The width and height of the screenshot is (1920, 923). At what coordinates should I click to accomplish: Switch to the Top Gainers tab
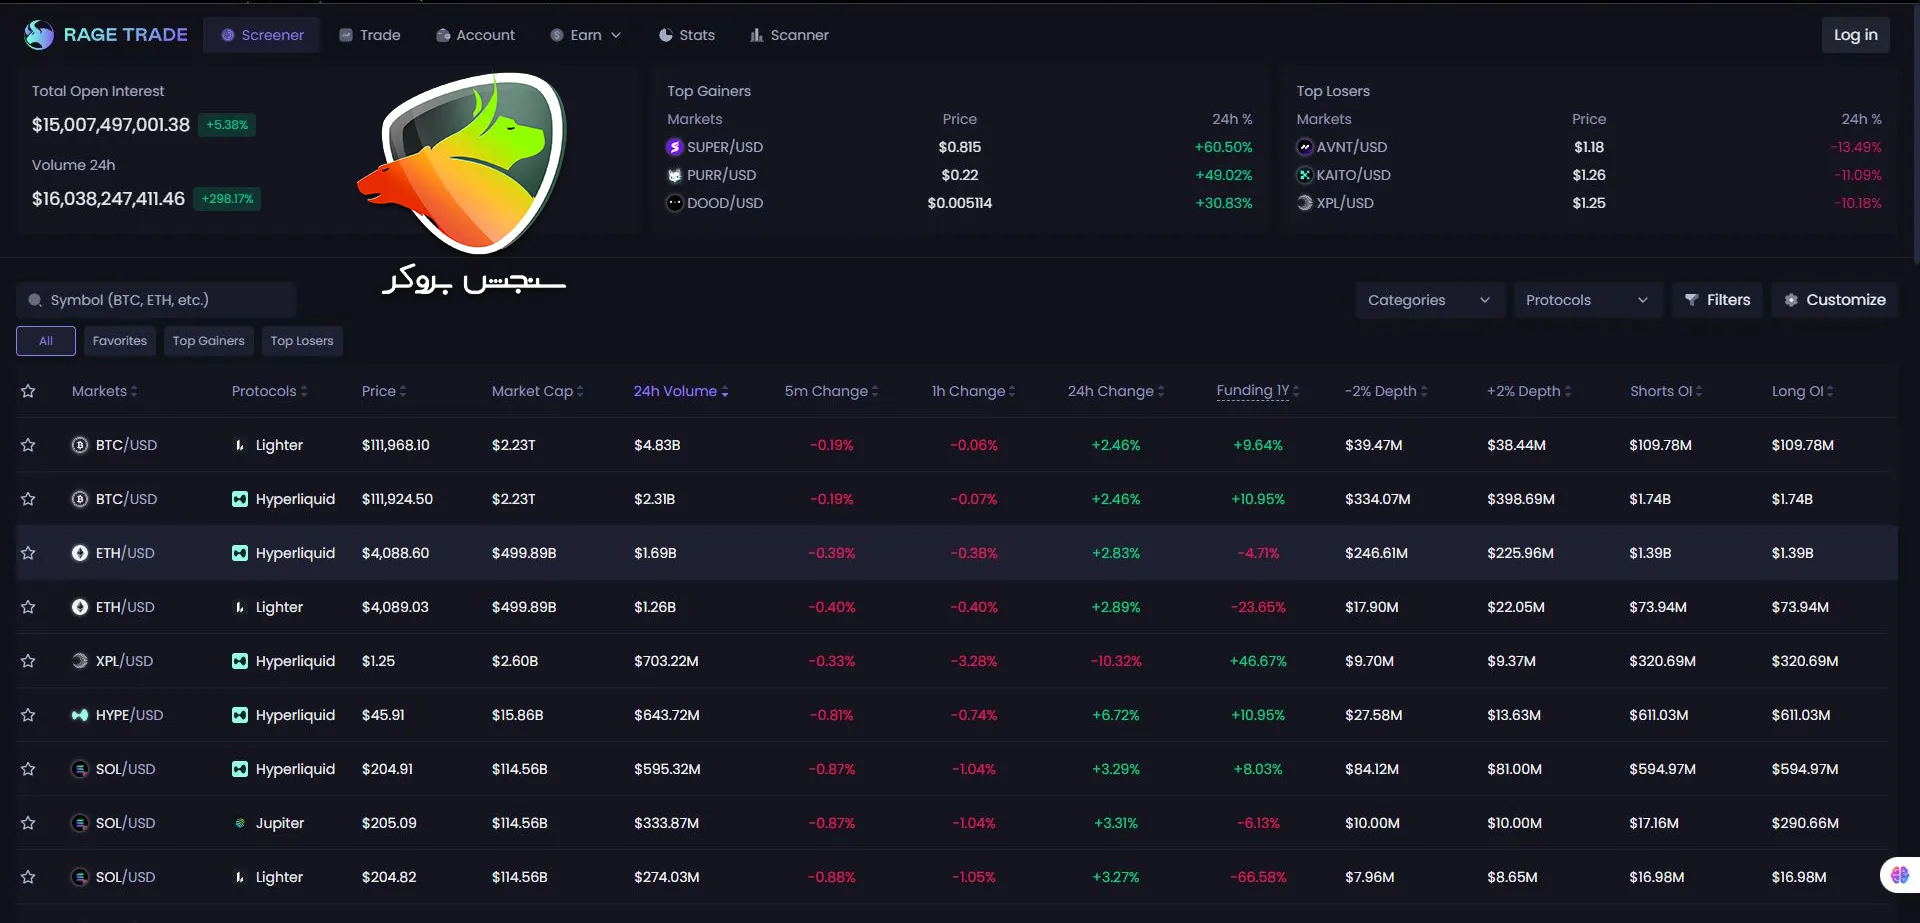click(x=208, y=341)
